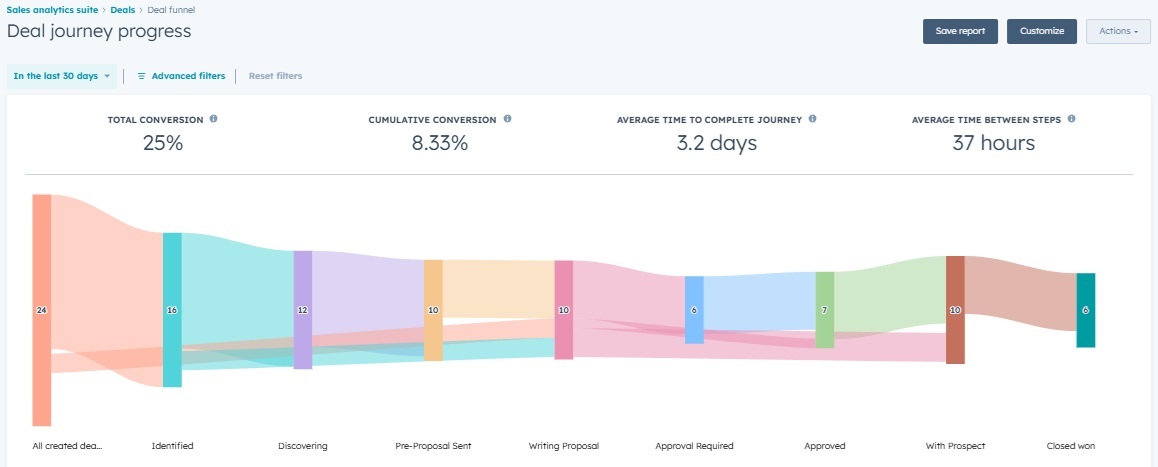1158x467 pixels.
Task: Click the Closed won stage bar
Action: (1085, 310)
